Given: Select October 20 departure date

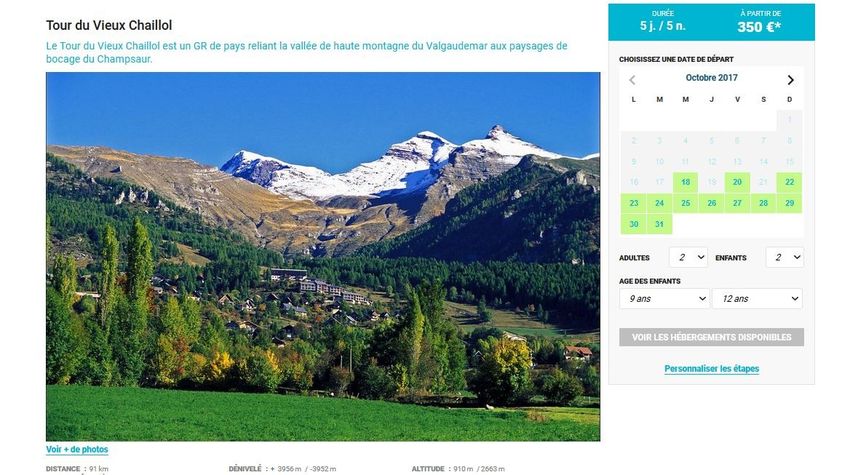Looking at the screenshot, I should click(737, 182).
